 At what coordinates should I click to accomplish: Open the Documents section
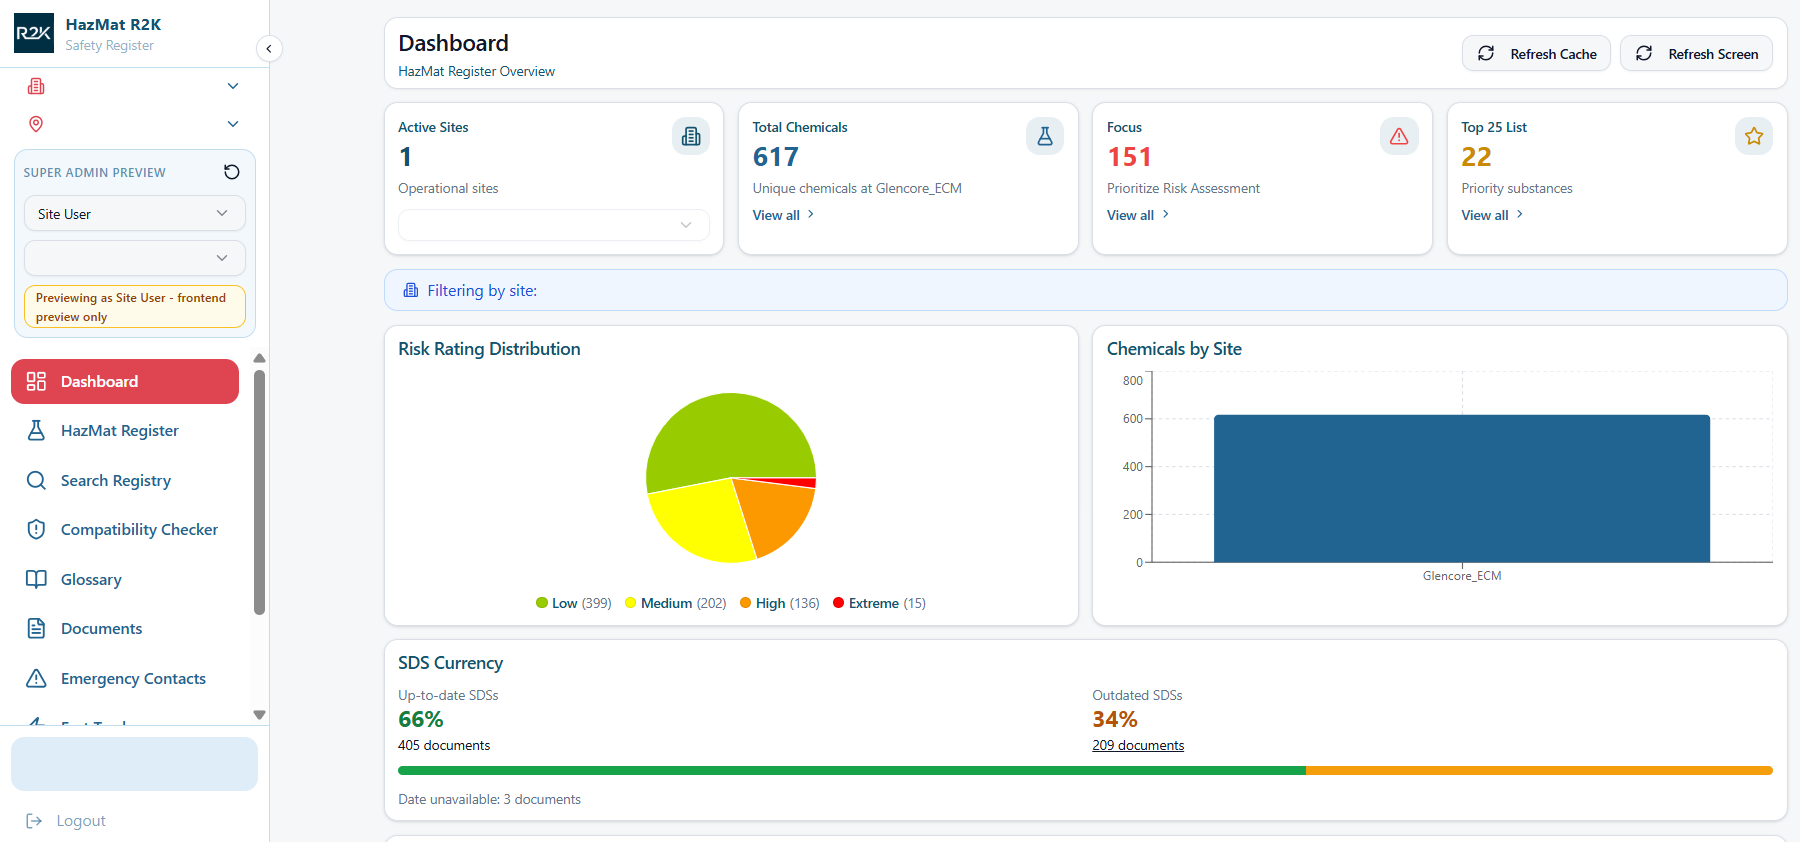pyautogui.click(x=125, y=628)
